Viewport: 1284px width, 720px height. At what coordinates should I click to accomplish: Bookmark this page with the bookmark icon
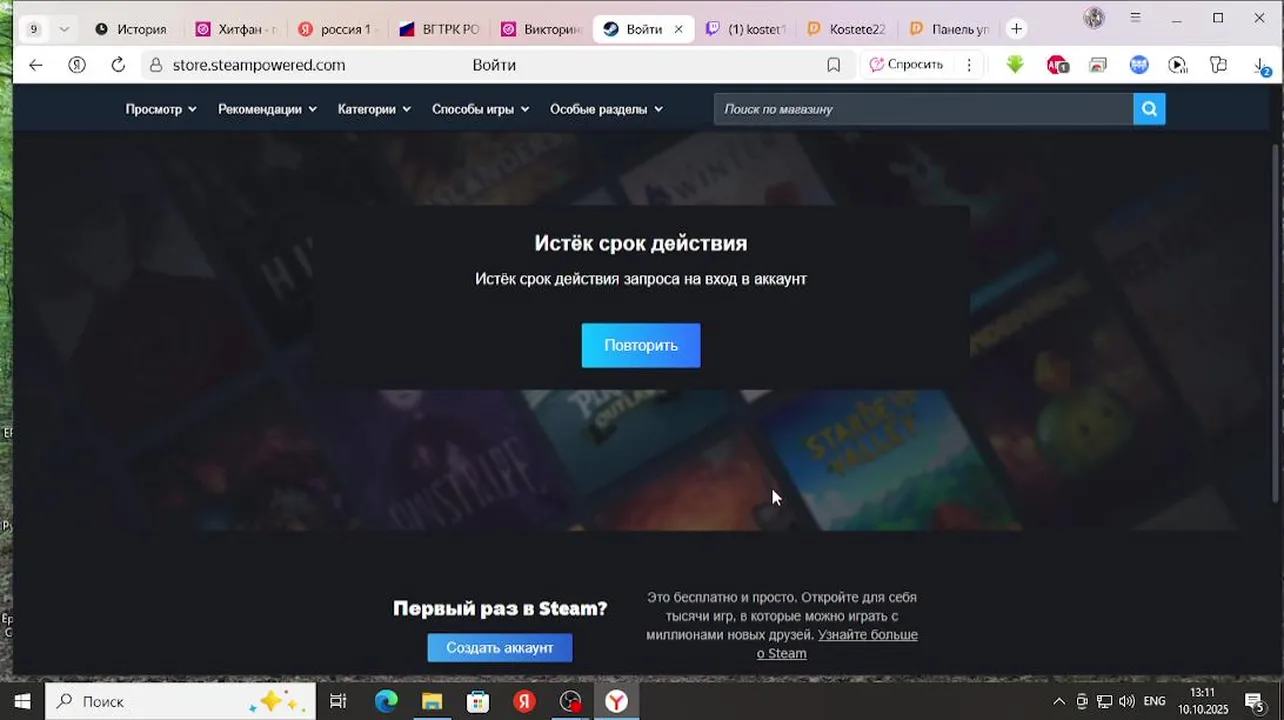click(x=833, y=65)
